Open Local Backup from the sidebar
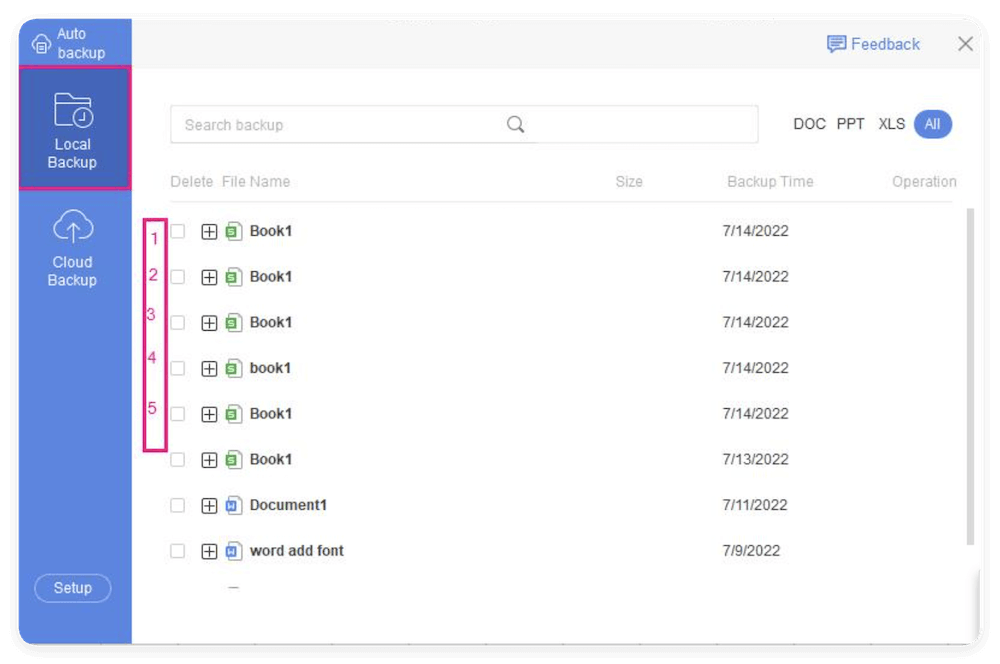This screenshot has height=664, width=1000. [x=72, y=127]
